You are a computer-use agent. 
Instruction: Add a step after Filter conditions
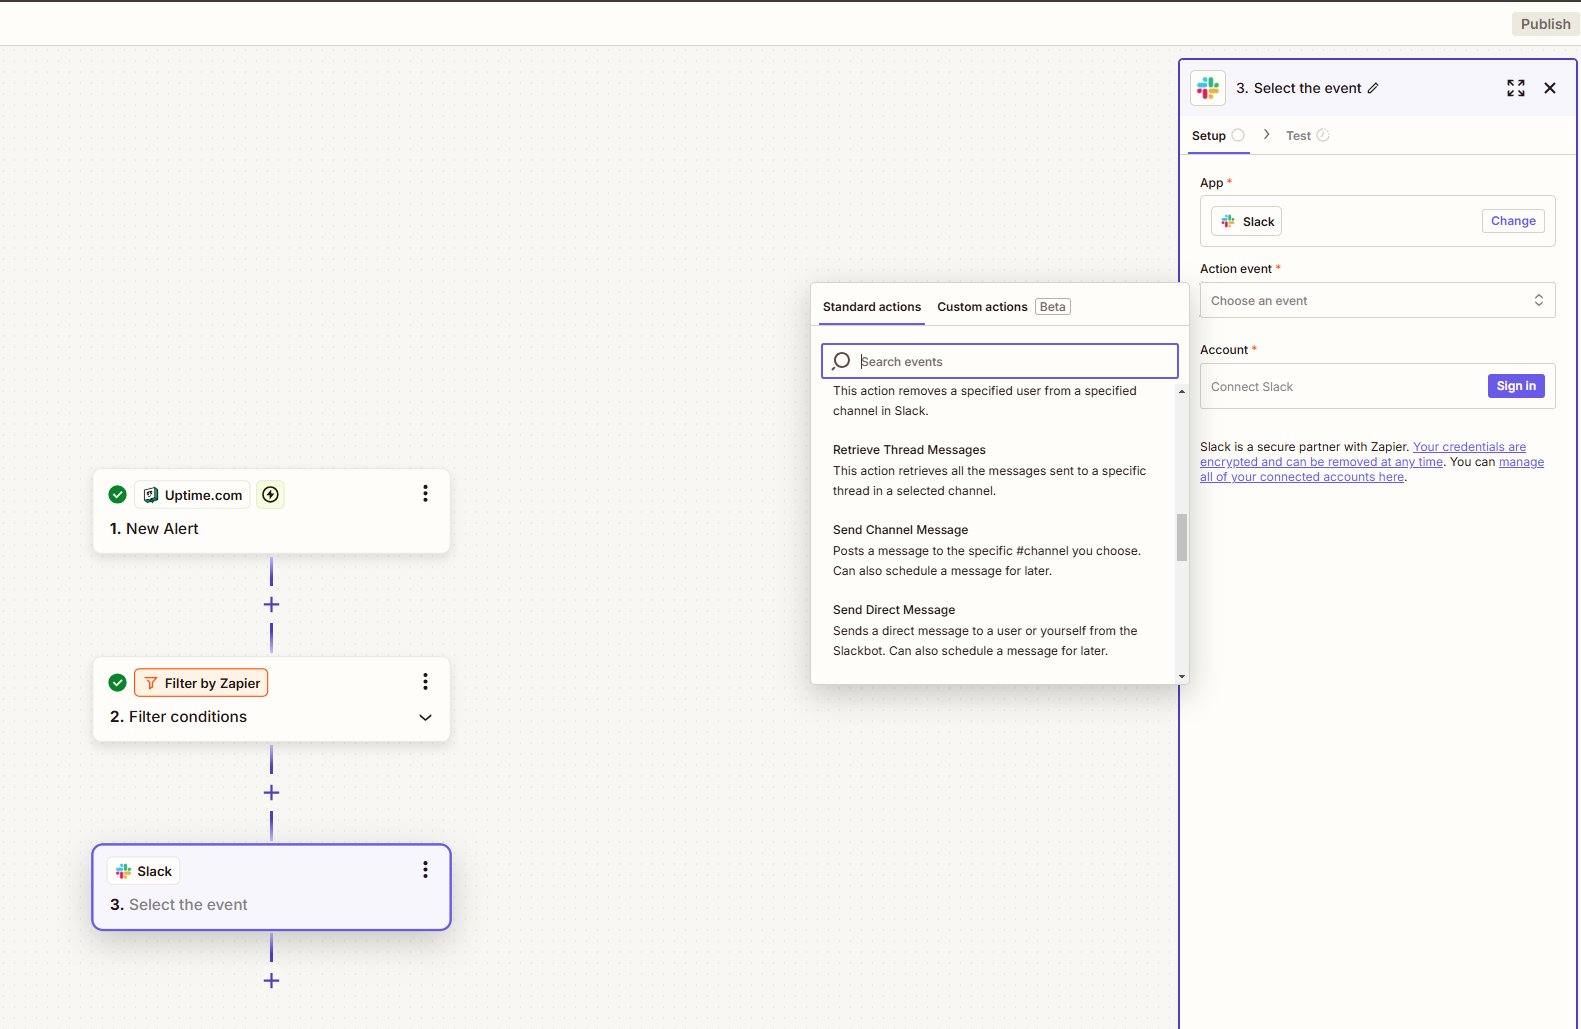point(271,792)
